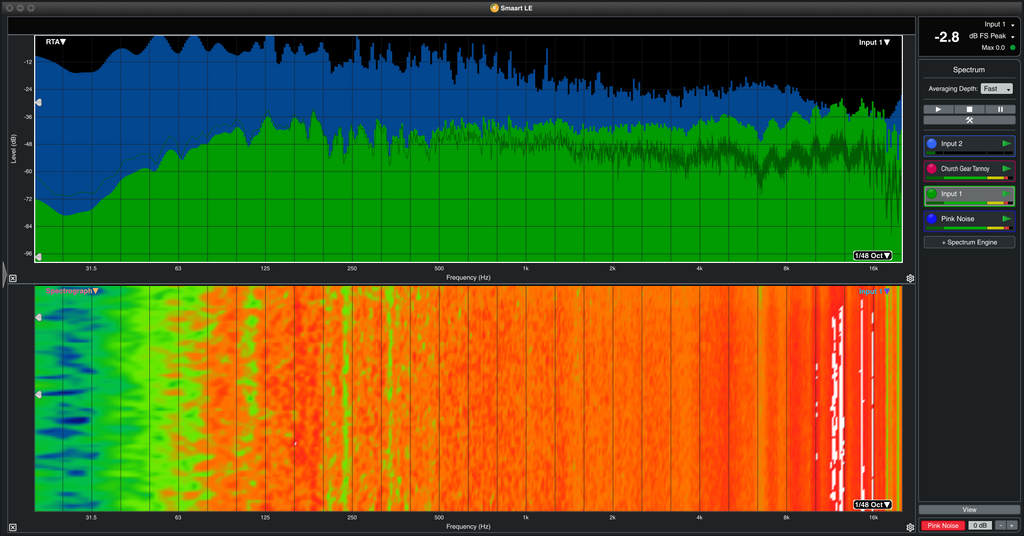The width and height of the screenshot is (1024, 536).
Task: Open spectrum settings via hammer-wrench icon
Action: click(x=969, y=120)
